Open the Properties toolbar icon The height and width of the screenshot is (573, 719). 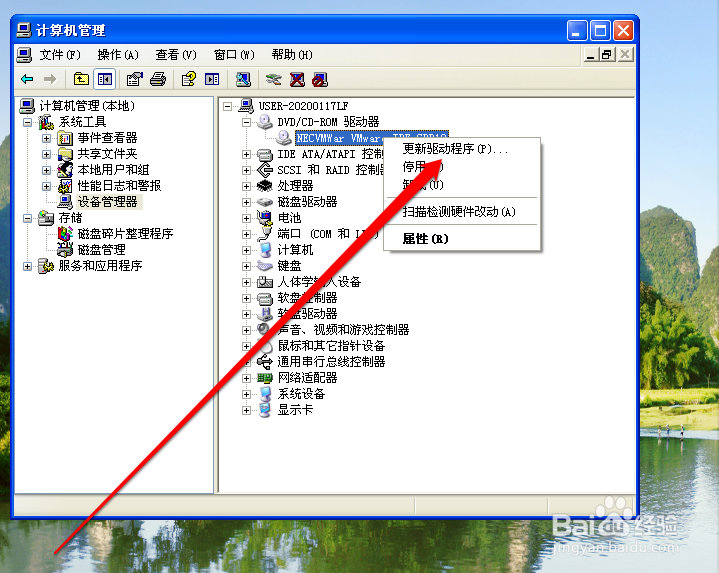point(134,79)
